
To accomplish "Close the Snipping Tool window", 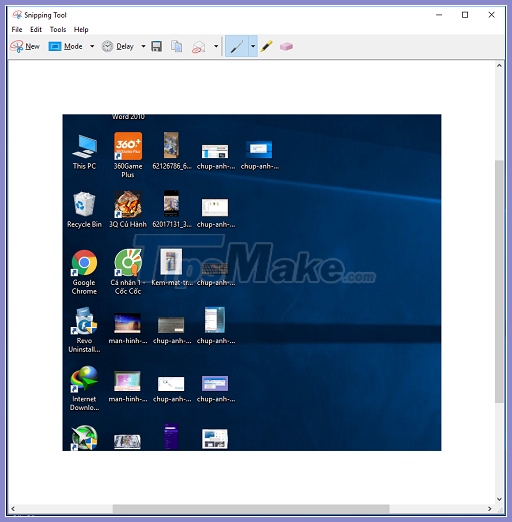I will point(491,15).
